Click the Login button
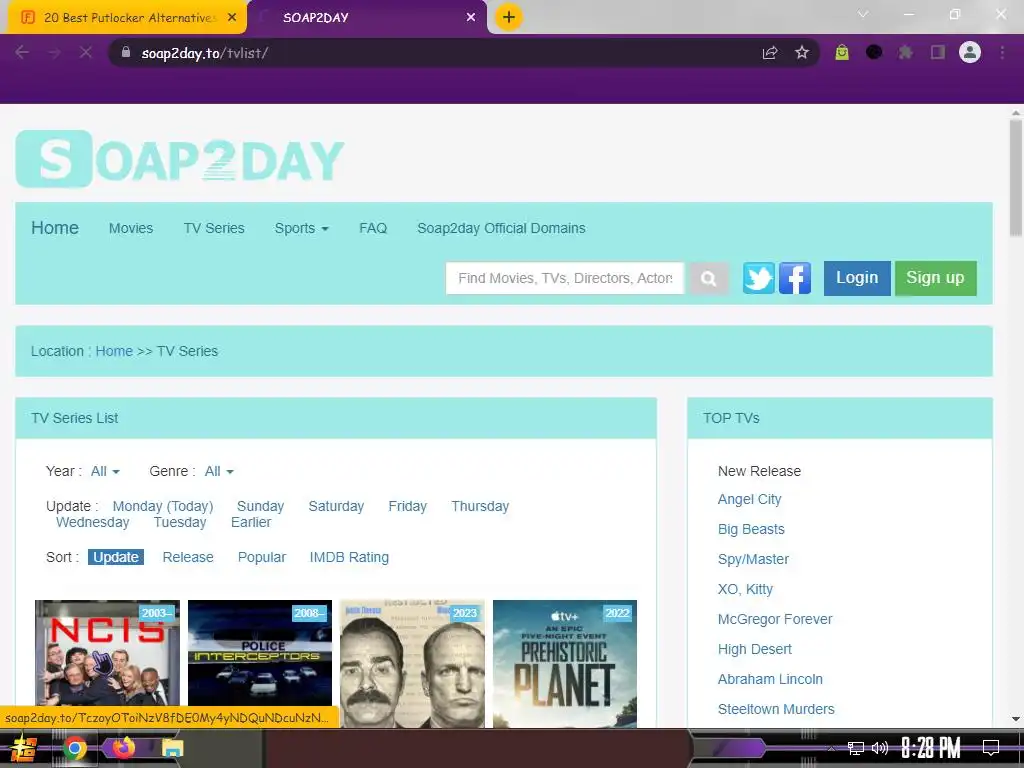 pos(857,278)
